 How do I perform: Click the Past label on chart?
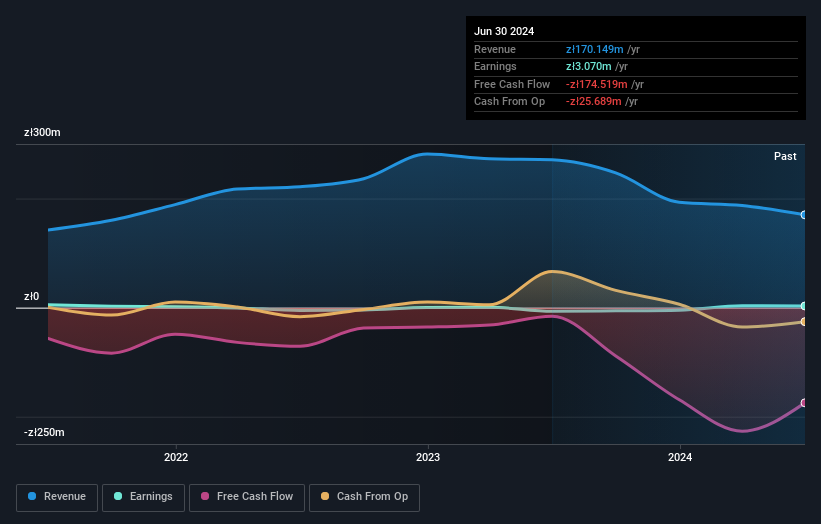point(785,156)
